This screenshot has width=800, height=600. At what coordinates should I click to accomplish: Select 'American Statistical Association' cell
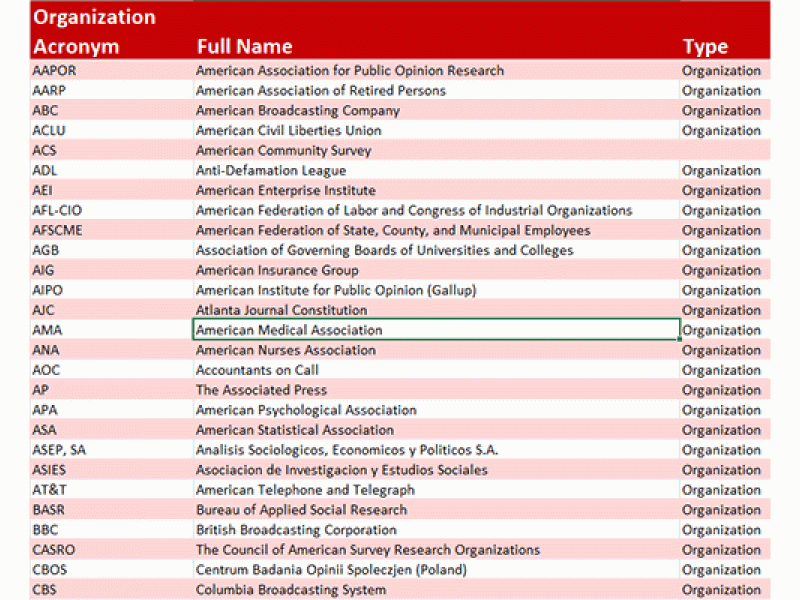pos(436,430)
